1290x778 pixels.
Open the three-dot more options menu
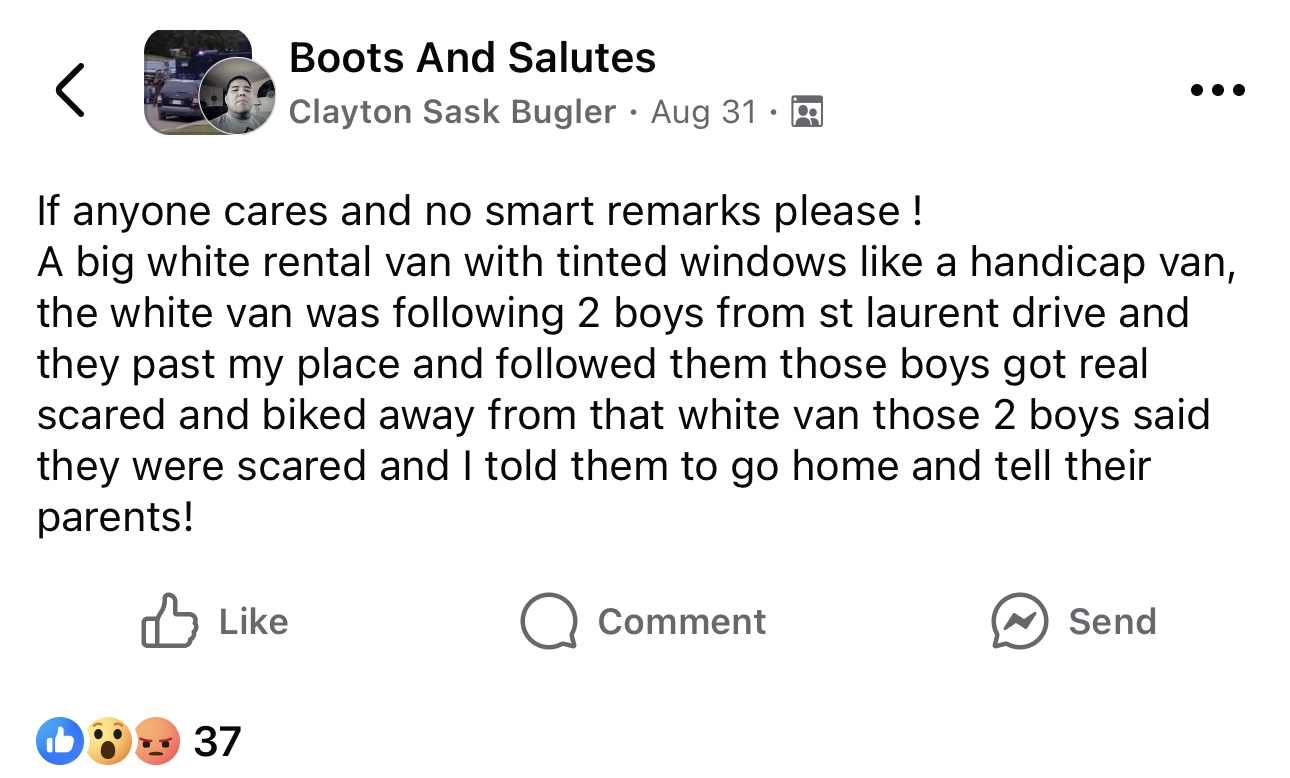1218,90
